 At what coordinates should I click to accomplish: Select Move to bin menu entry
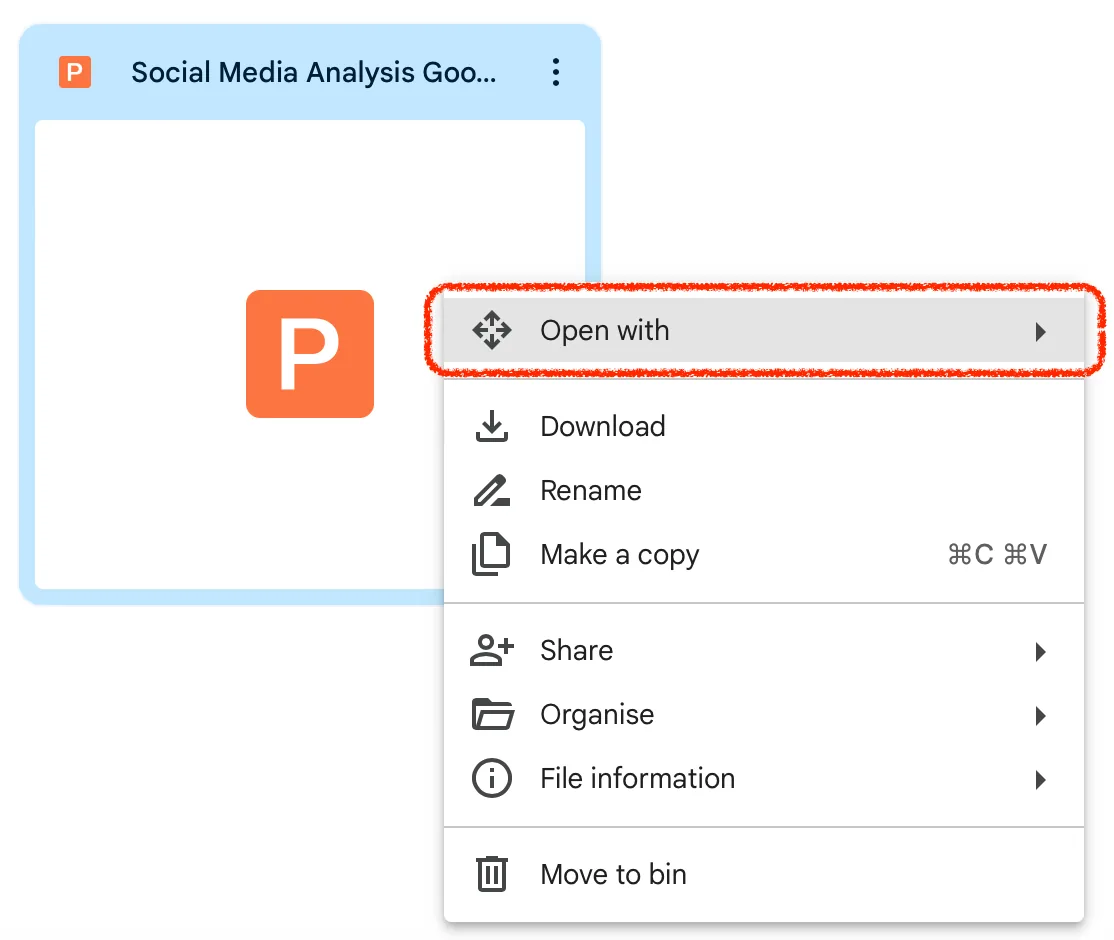[764, 874]
